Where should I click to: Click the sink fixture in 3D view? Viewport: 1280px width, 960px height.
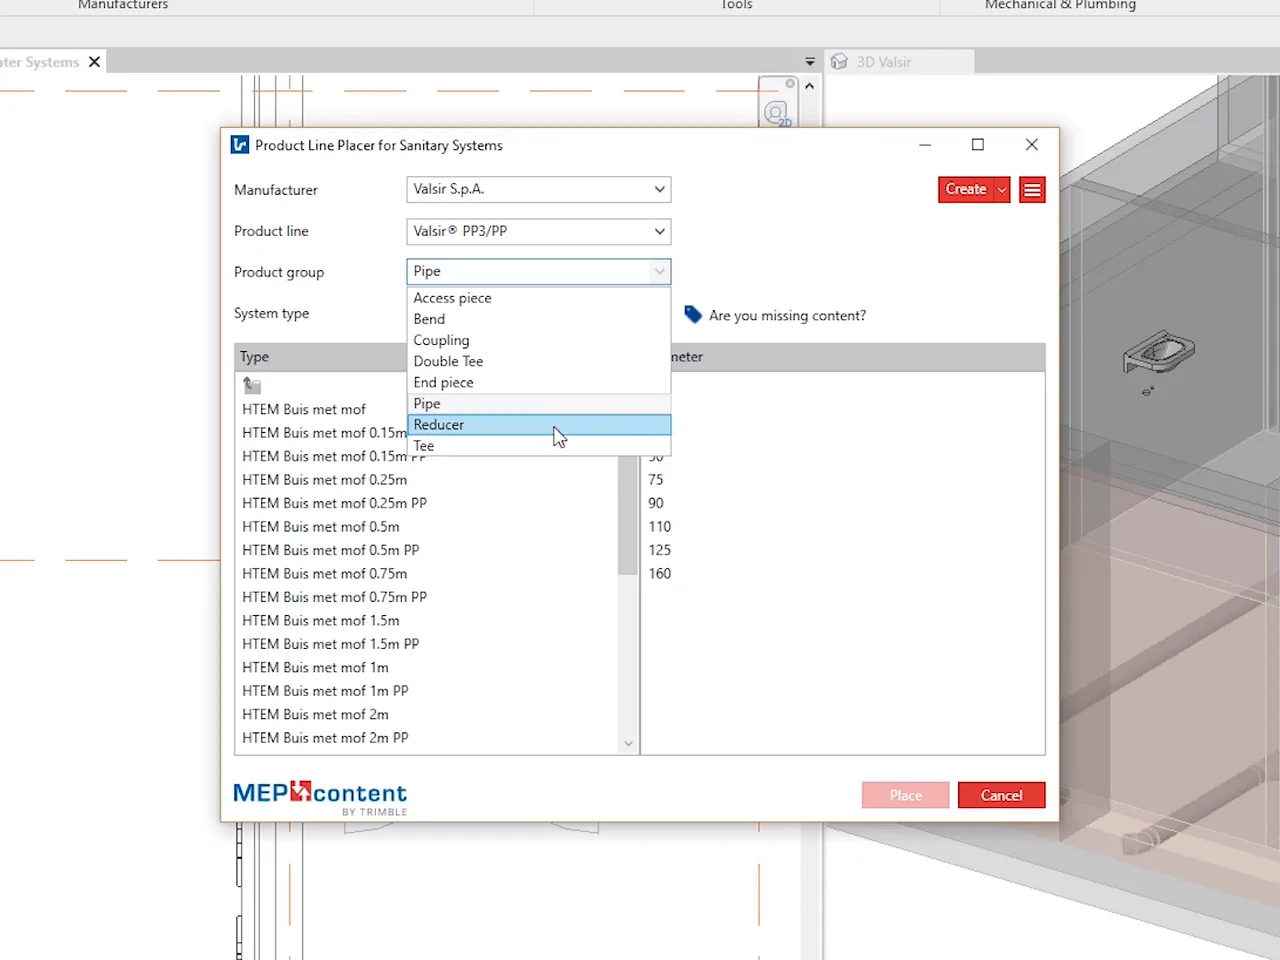pos(1158,352)
